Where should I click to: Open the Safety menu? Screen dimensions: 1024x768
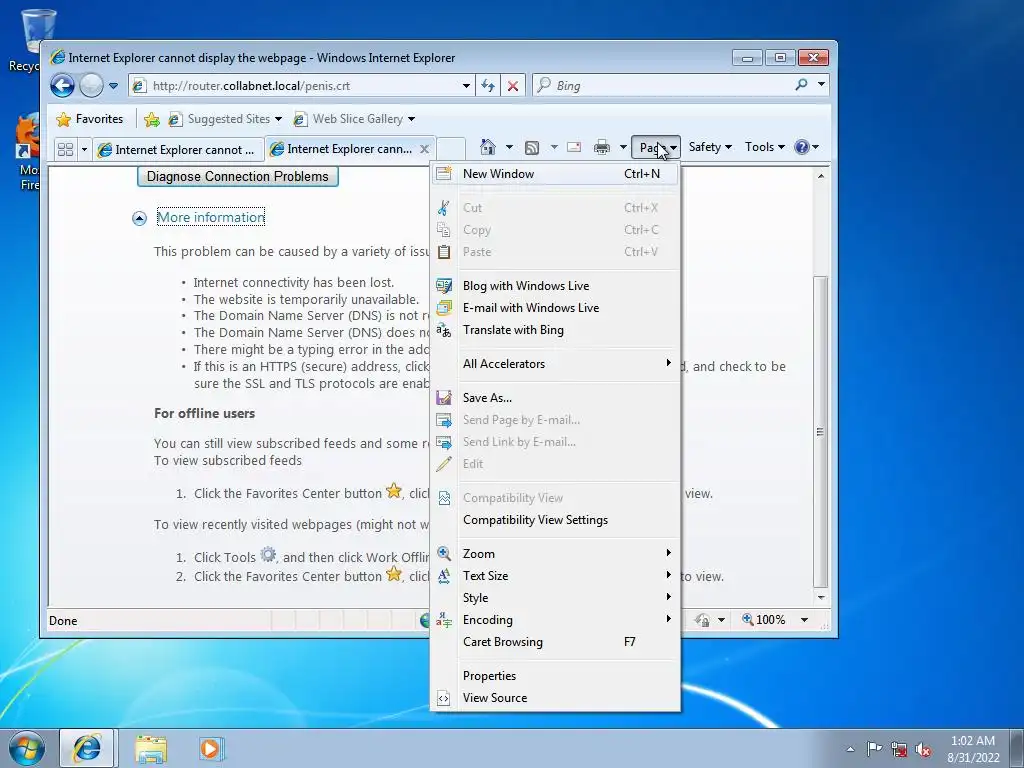pyautogui.click(x=710, y=147)
